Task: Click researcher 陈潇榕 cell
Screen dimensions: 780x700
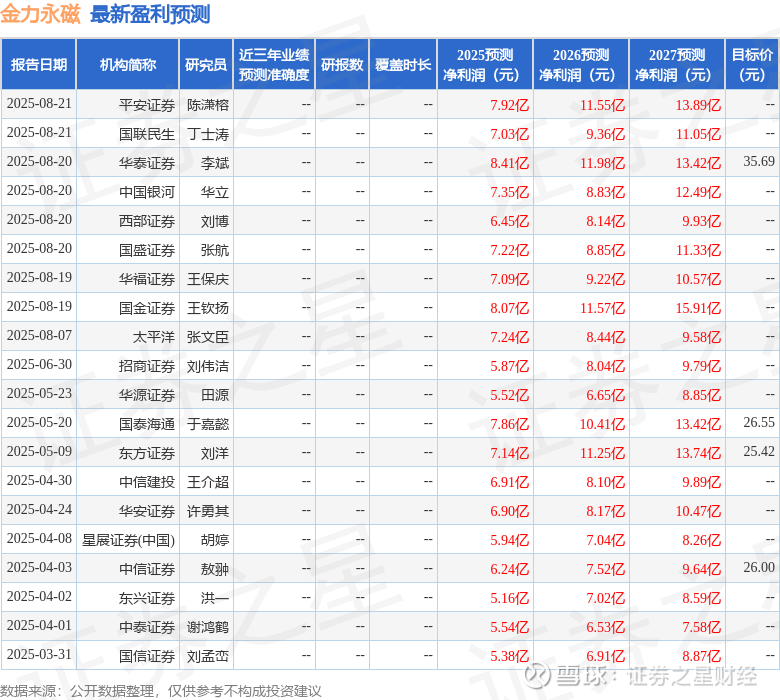Action: click(x=208, y=105)
